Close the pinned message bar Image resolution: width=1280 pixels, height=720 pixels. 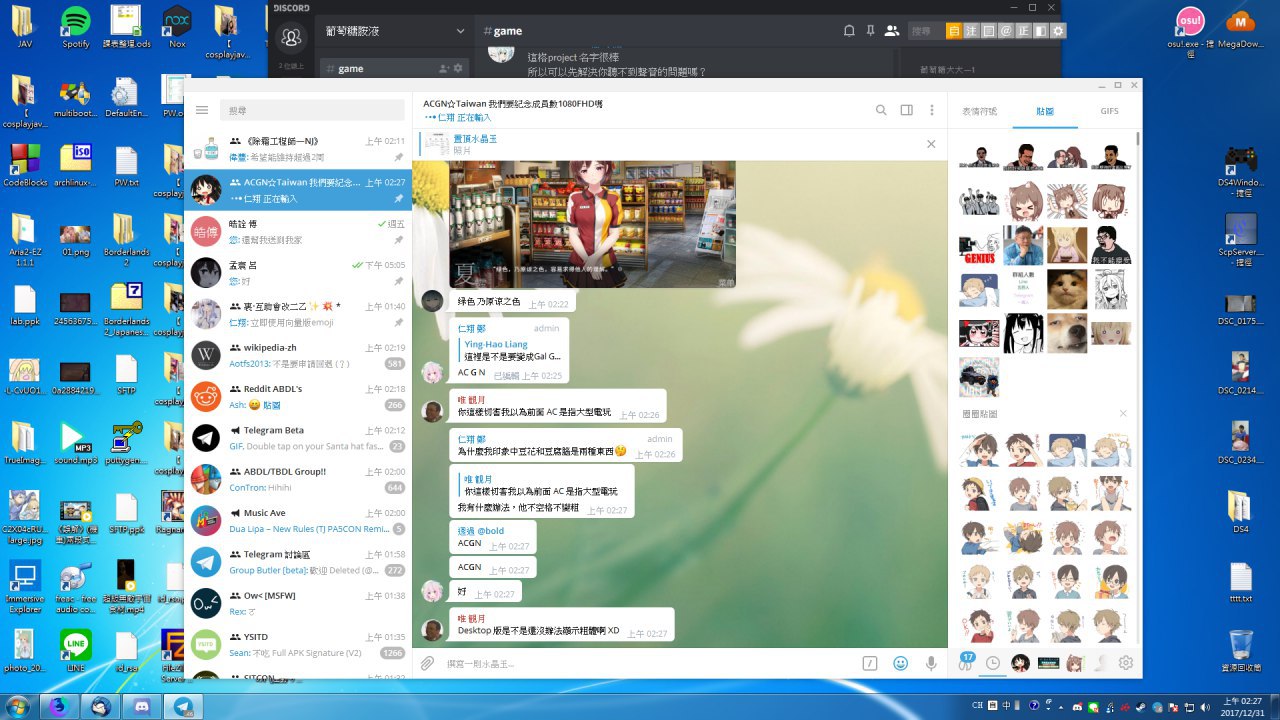coord(931,144)
